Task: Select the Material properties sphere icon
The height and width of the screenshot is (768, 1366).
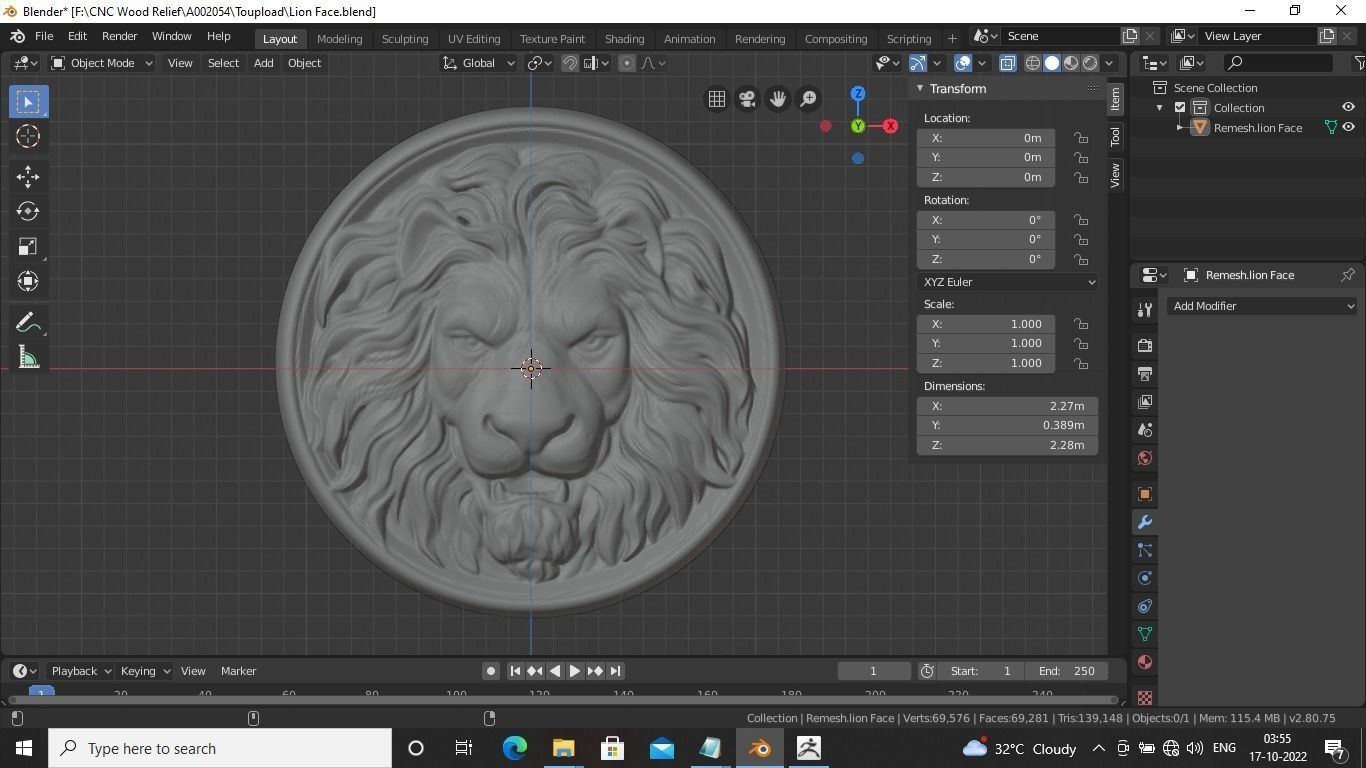Action: [x=1143, y=662]
